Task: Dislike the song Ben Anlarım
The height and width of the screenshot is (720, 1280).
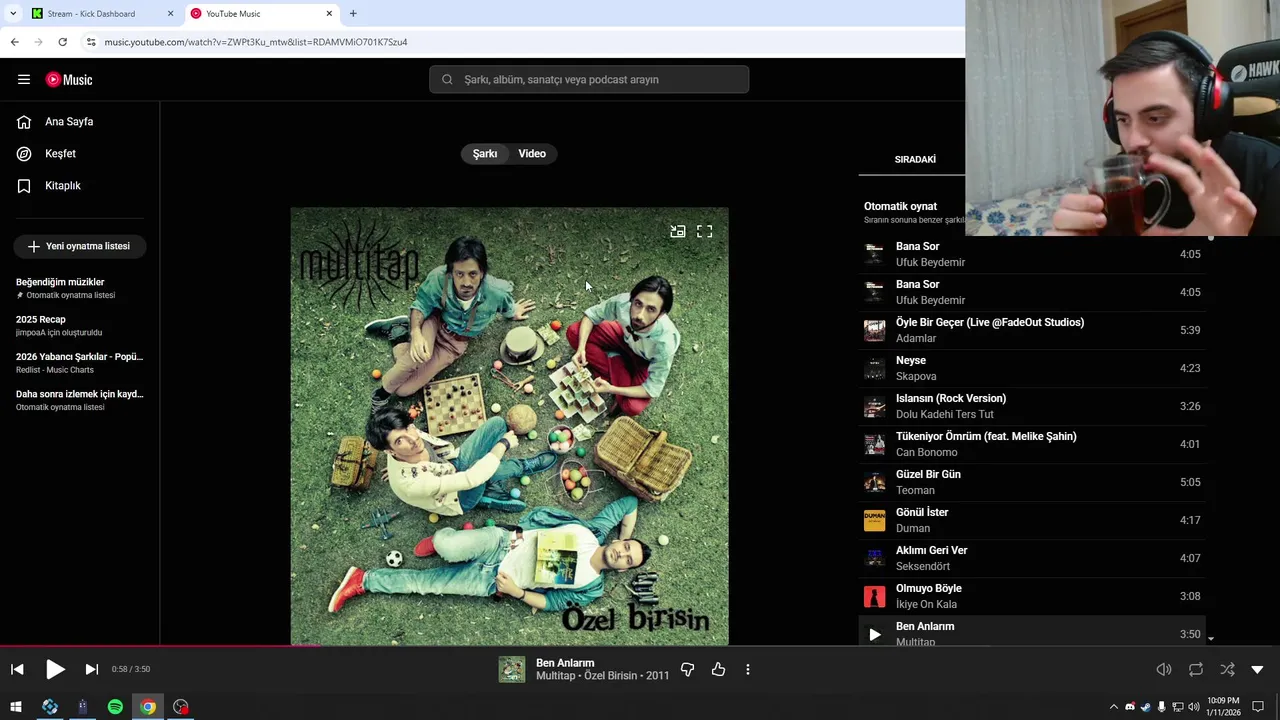Action: pos(687,669)
